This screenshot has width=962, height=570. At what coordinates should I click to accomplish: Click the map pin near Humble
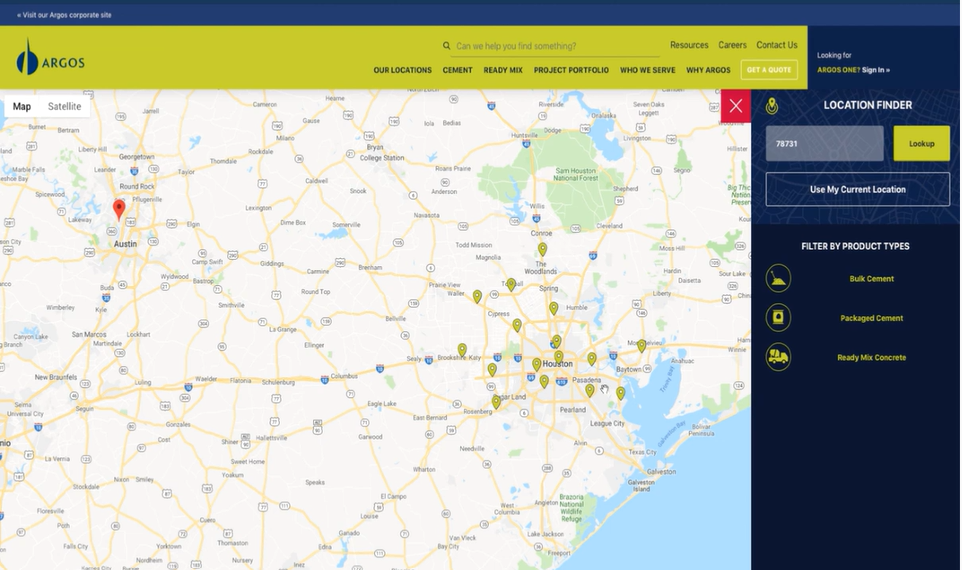pos(553,309)
